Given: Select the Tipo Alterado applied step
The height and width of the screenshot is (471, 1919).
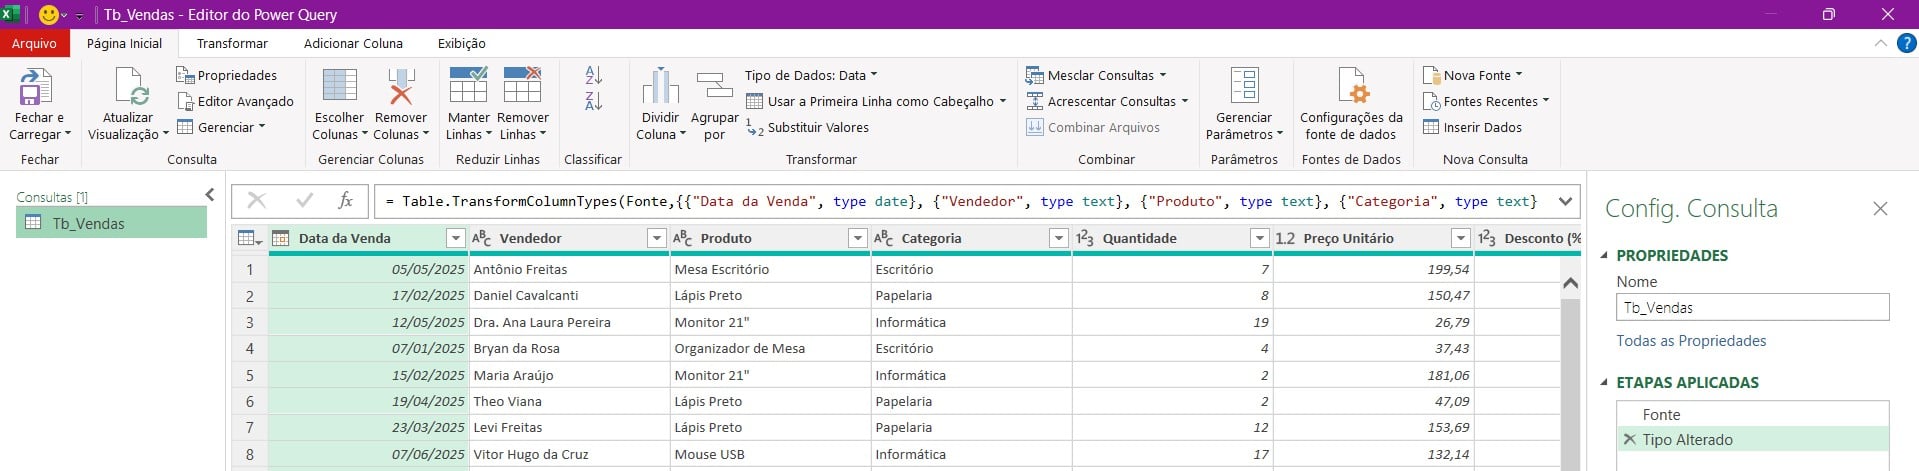Looking at the screenshot, I should 1752,439.
